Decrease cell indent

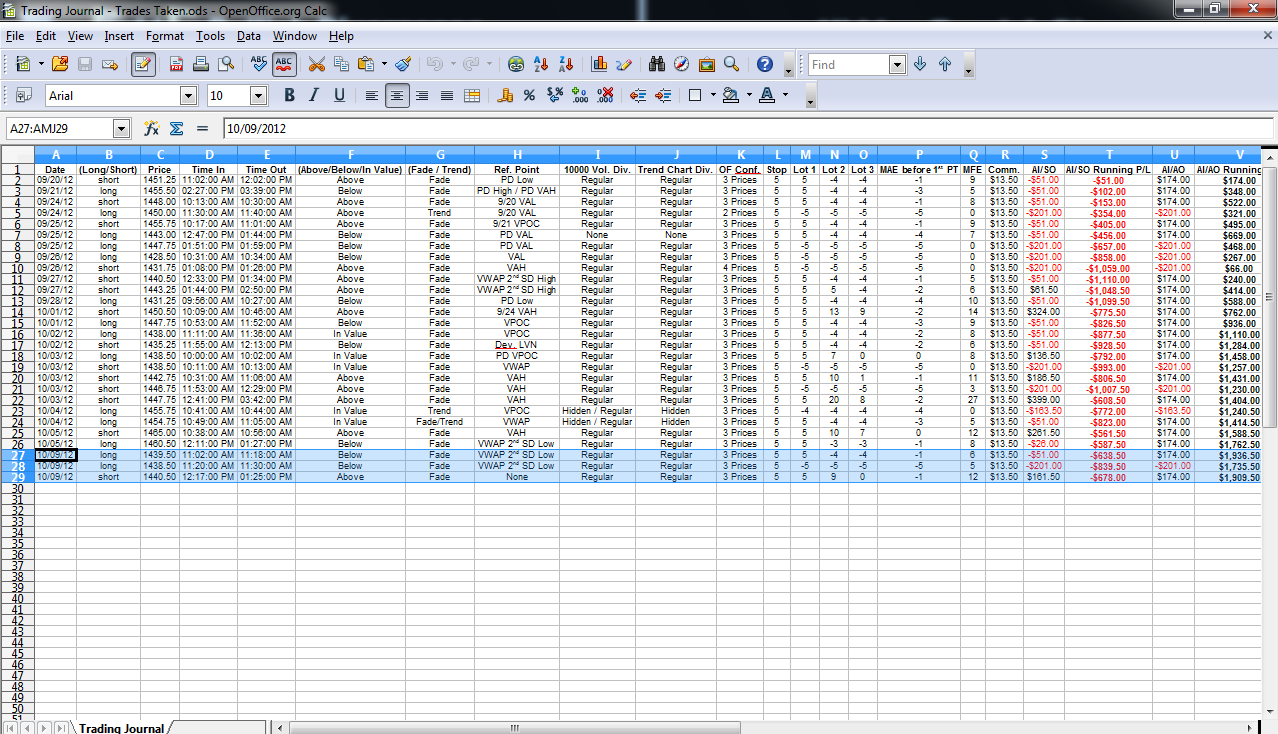click(x=638, y=95)
